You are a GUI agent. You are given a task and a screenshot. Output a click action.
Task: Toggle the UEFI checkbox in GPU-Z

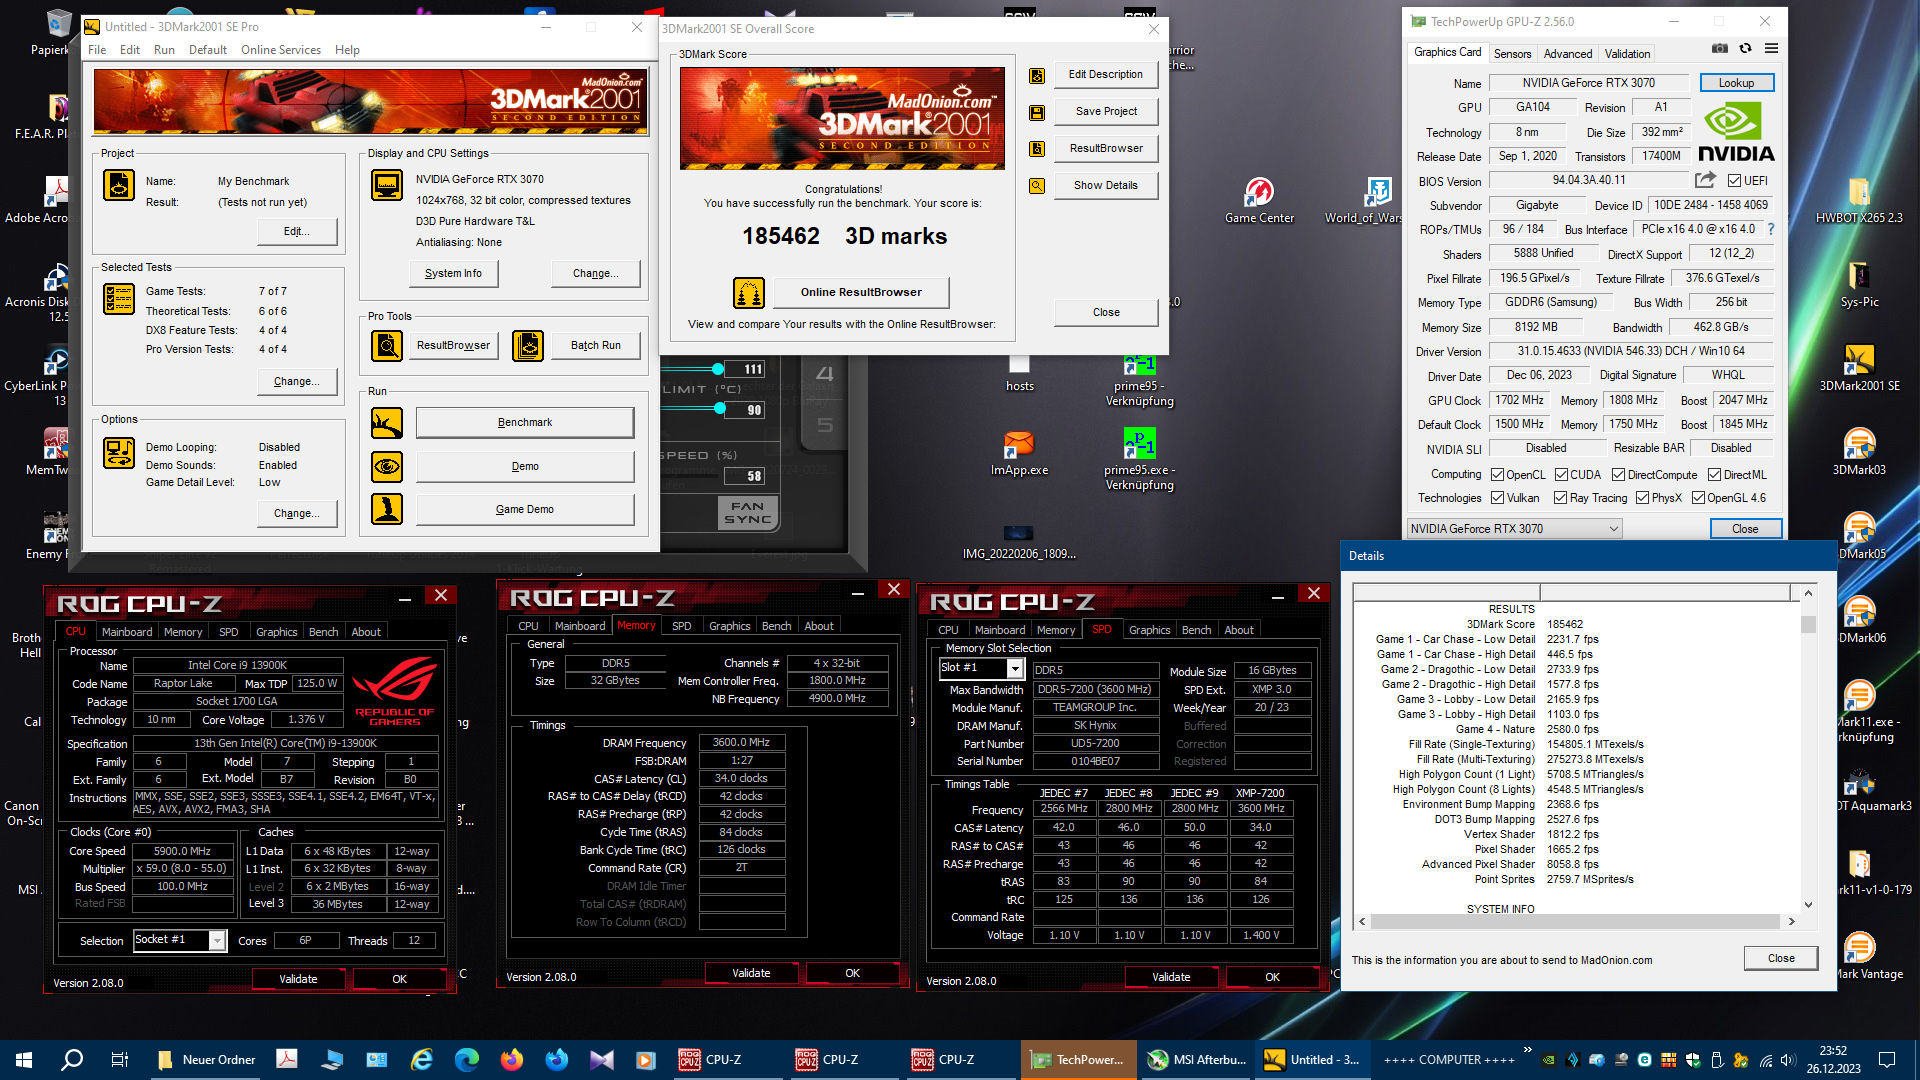pyautogui.click(x=1734, y=181)
